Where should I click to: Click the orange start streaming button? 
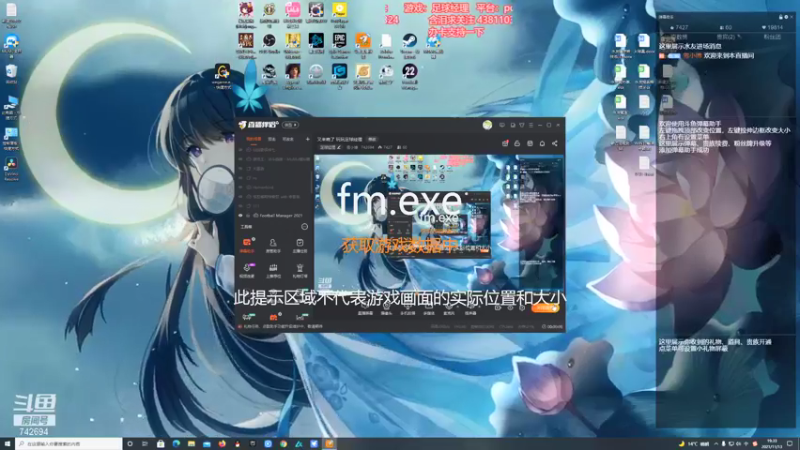coord(545,308)
